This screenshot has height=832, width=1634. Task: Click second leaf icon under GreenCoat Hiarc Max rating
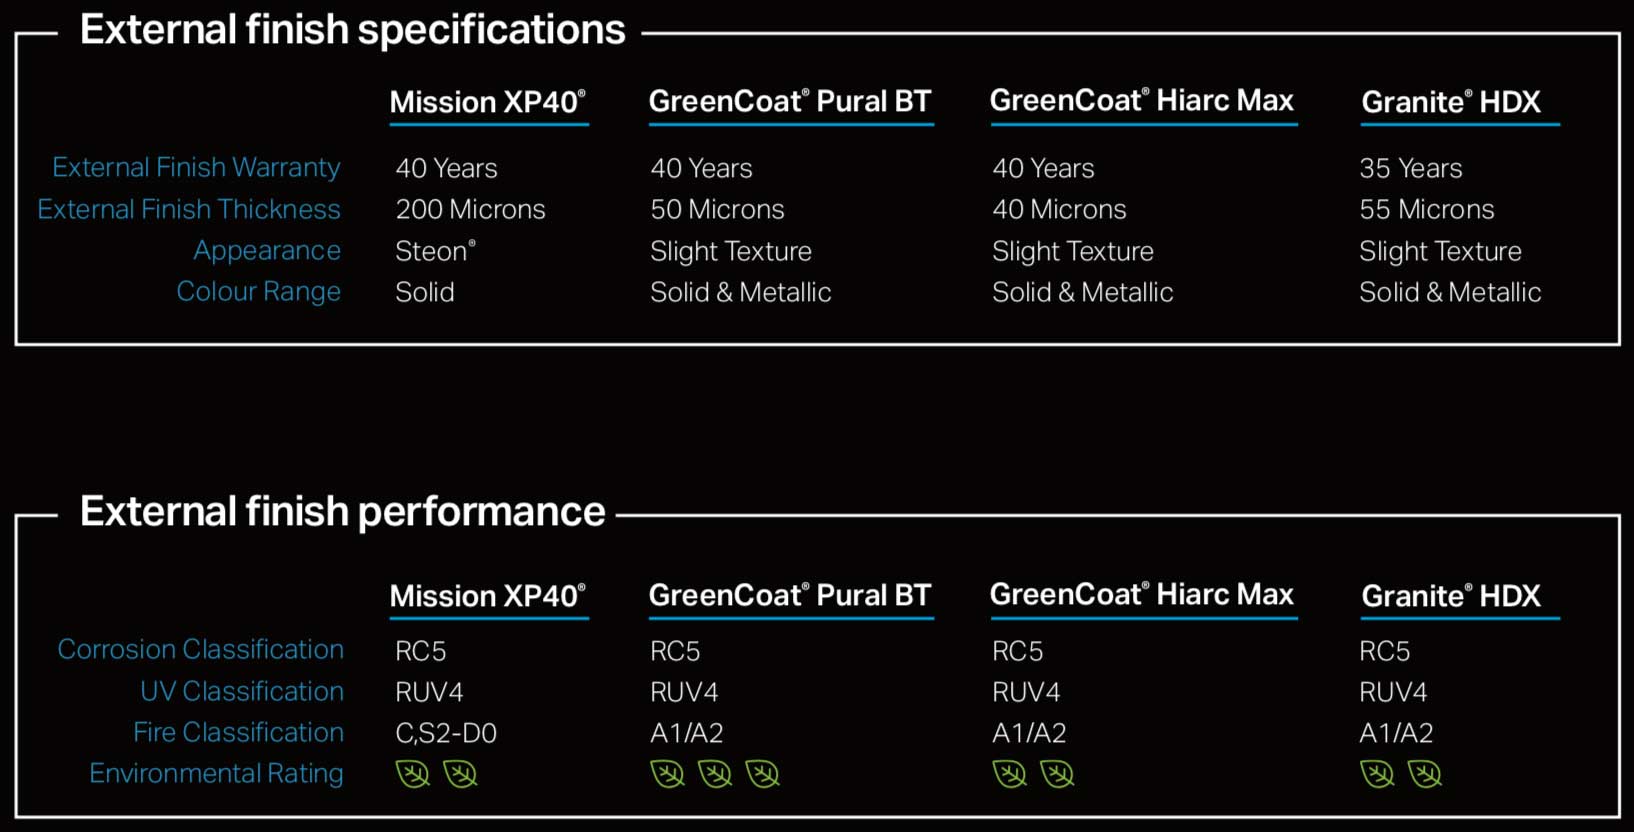1057,774
